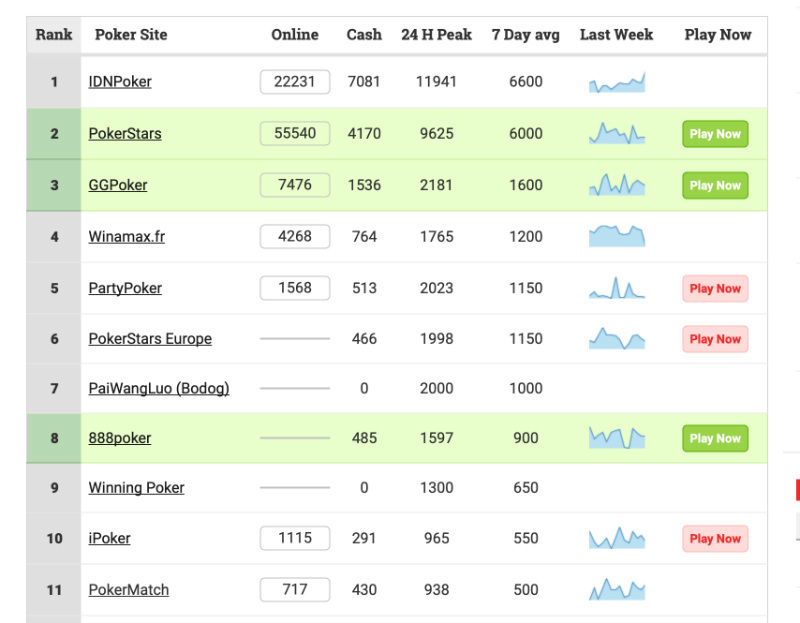Select 888poker's weekly chart
The width and height of the screenshot is (800, 623).
click(617, 437)
